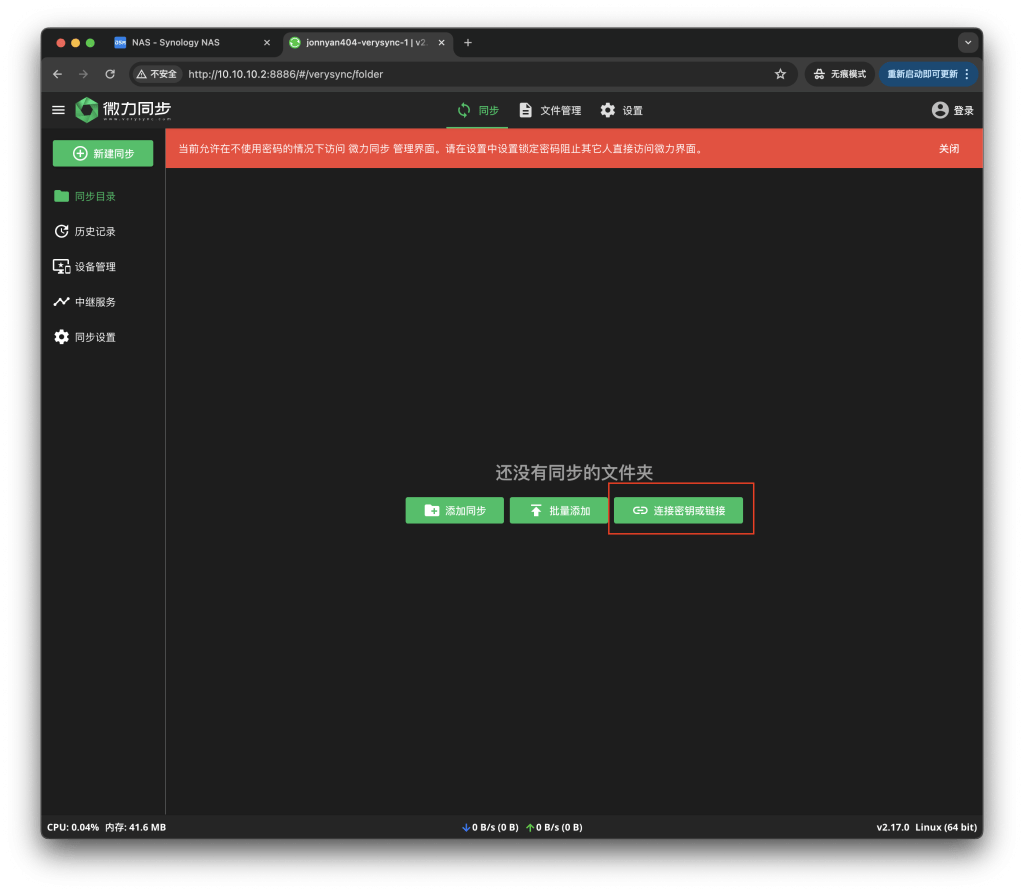Switch to NAS - Synology NAS tab

click(176, 42)
